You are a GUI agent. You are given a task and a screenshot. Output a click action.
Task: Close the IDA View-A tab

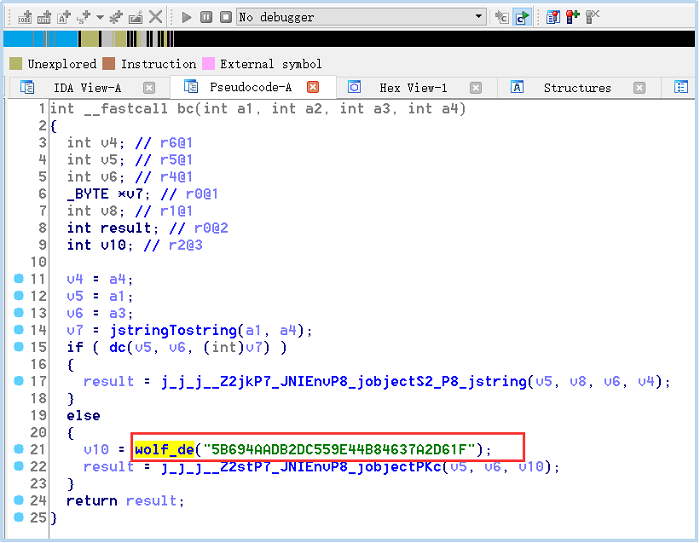click(x=149, y=88)
